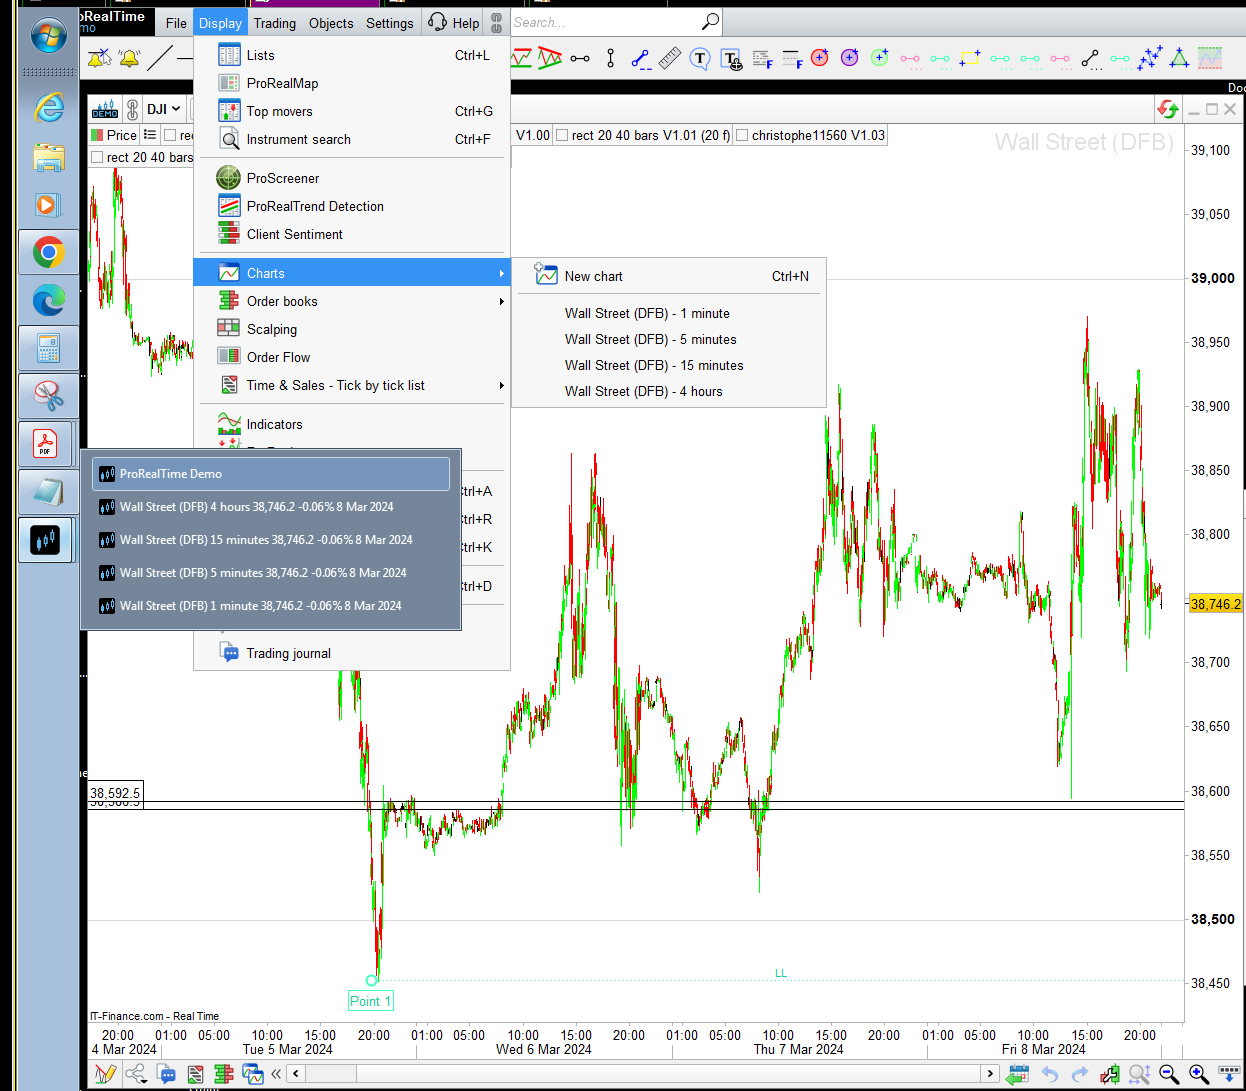
Task: Select the purple circle plus tool
Action: click(x=850, y=58)
